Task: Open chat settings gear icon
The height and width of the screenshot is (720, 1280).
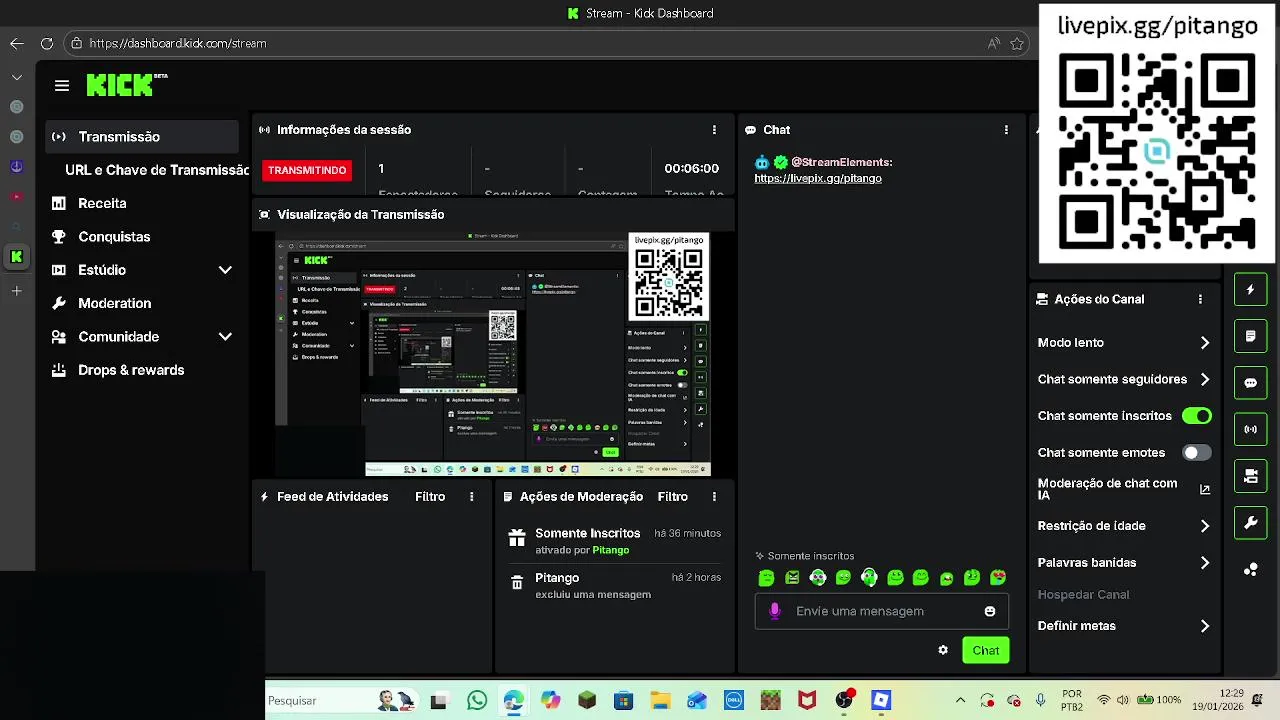Action: [943, 650]
